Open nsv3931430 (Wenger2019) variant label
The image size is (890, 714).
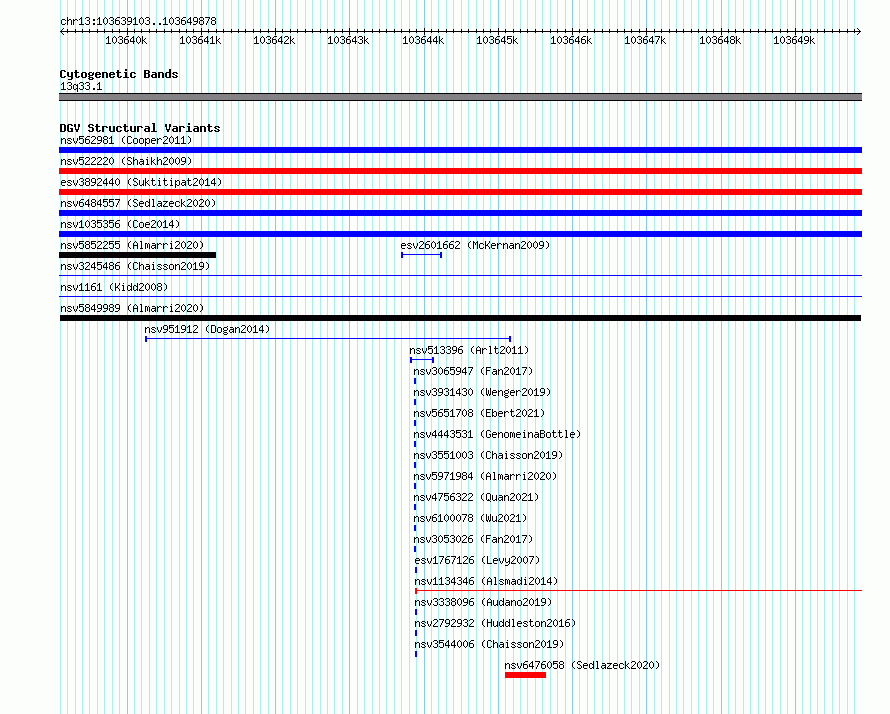(482, 392)
